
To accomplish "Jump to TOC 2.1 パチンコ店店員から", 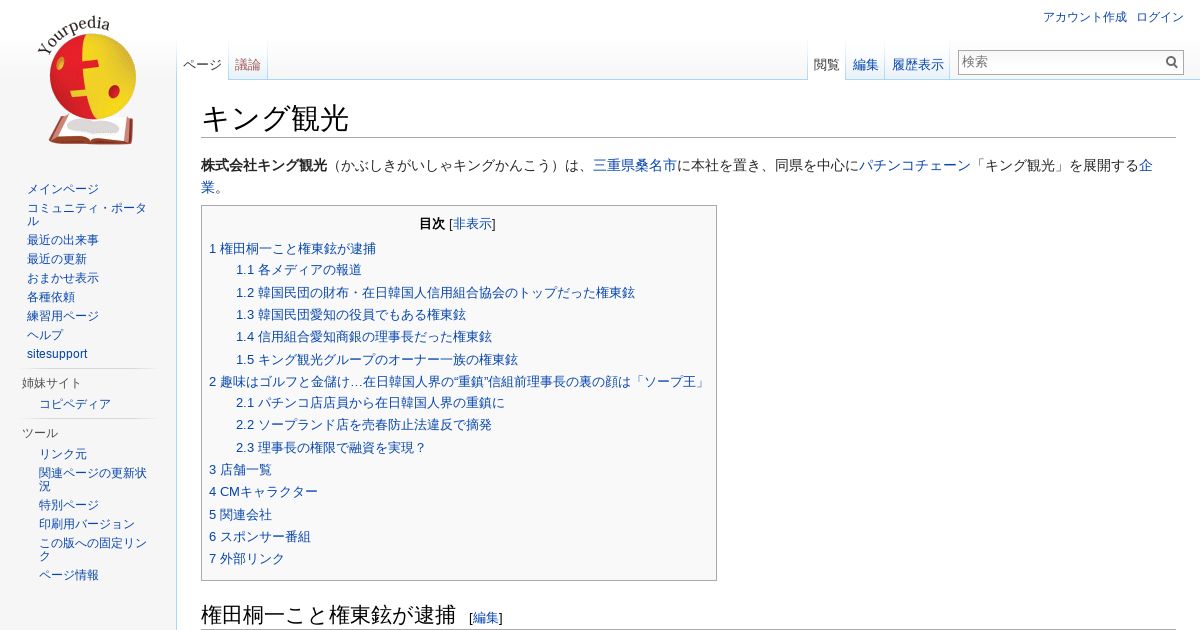I will pyautogui.click(x=370, y=403).
